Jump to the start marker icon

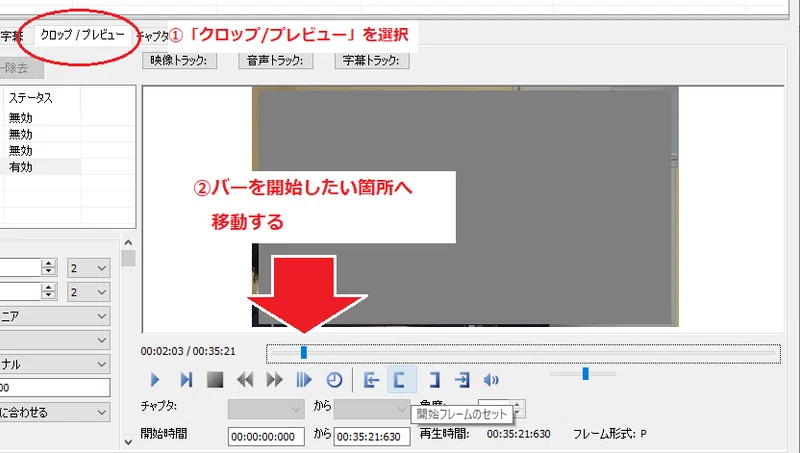coord(371,380)
